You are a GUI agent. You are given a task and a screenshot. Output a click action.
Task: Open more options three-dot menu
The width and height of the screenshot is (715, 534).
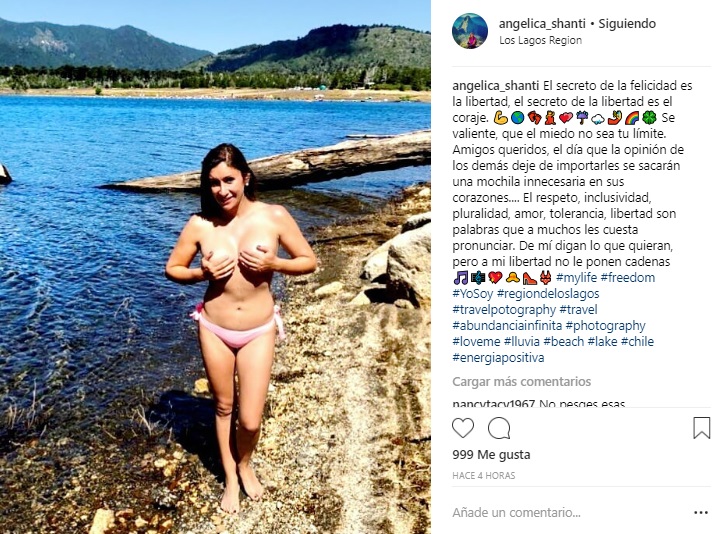[700, 513]
